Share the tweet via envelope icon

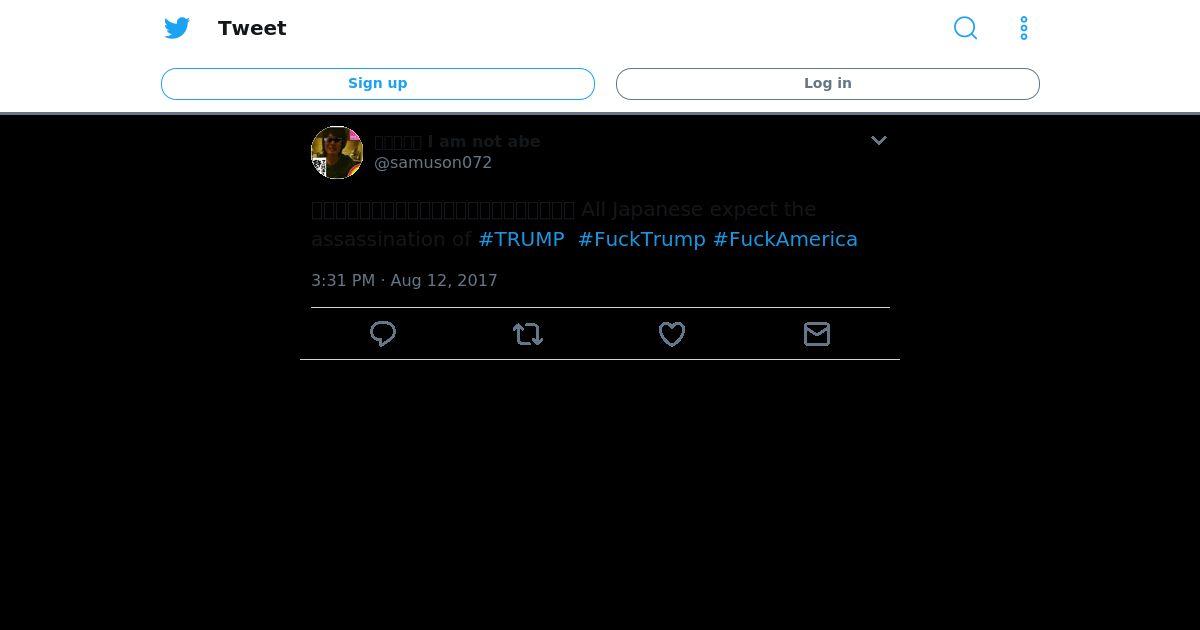point(817,334)
